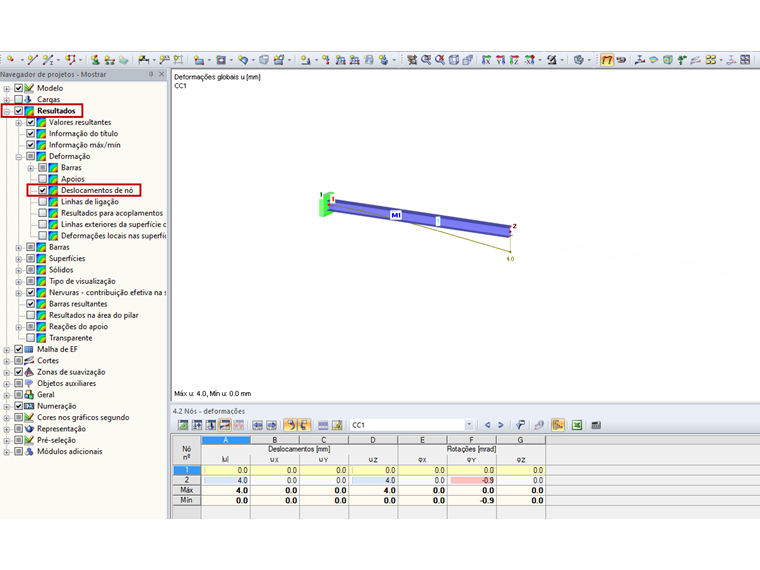Click the zoom window magnifier icon
The height and width of the screenshot is (570, 760).
point(426,60)
